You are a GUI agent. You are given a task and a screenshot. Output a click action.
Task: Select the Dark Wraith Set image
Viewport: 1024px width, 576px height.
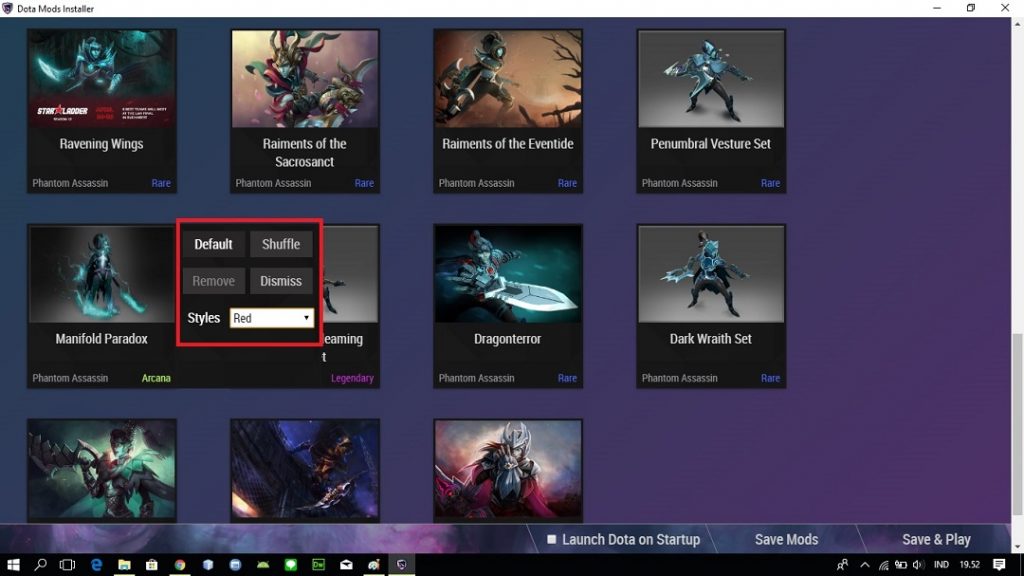pyautogui.click(x=711, y=274)
